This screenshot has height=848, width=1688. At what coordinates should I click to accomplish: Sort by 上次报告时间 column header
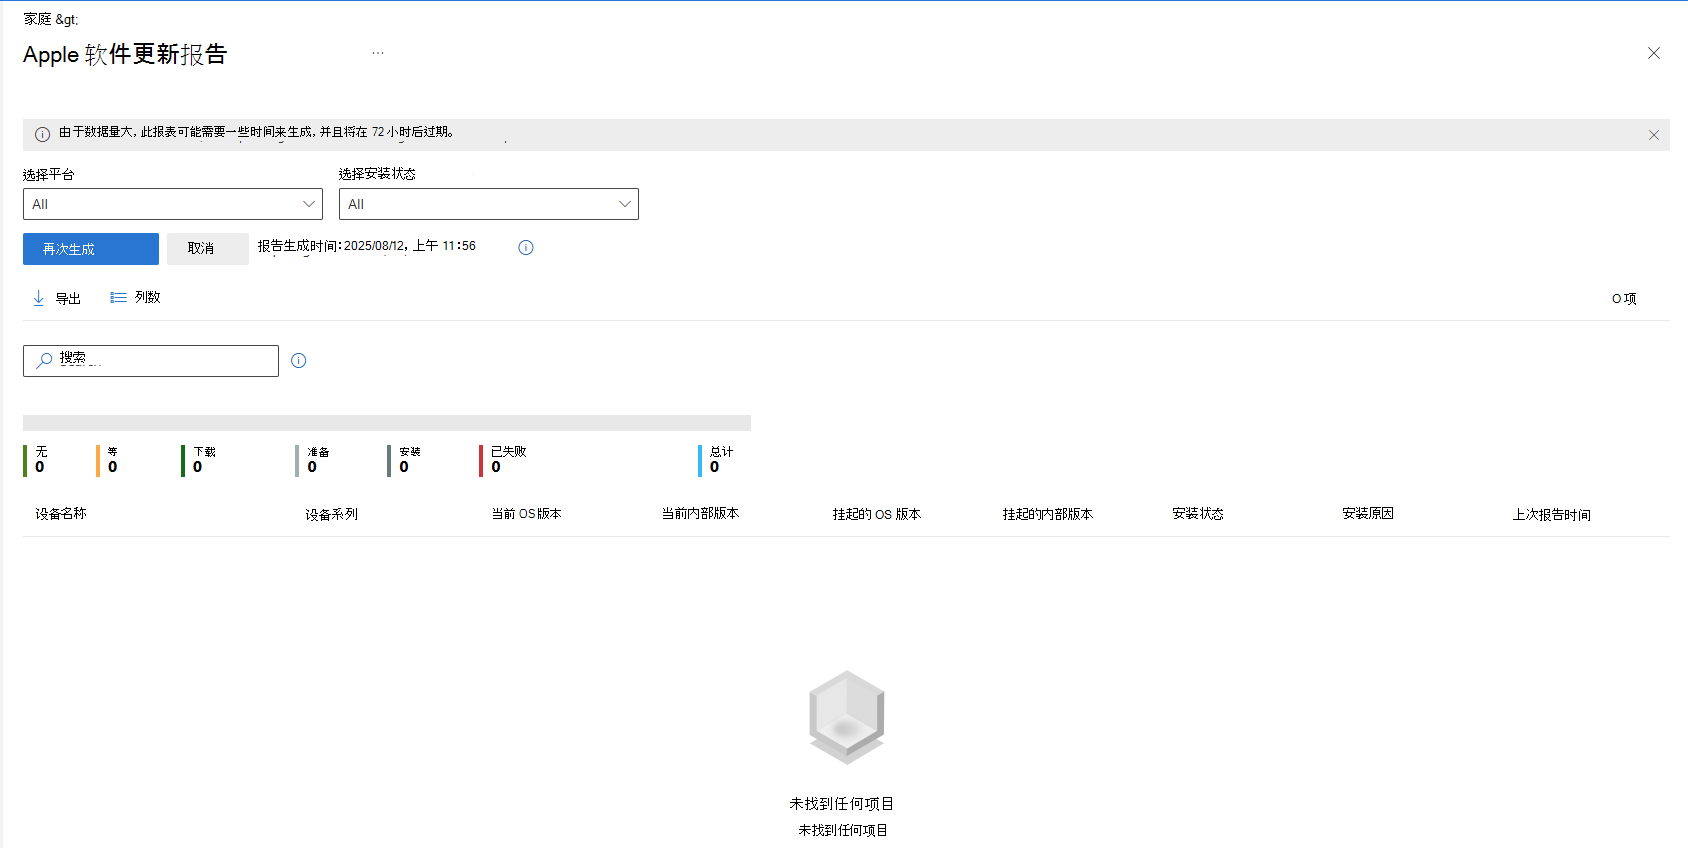click(1552, 514)
